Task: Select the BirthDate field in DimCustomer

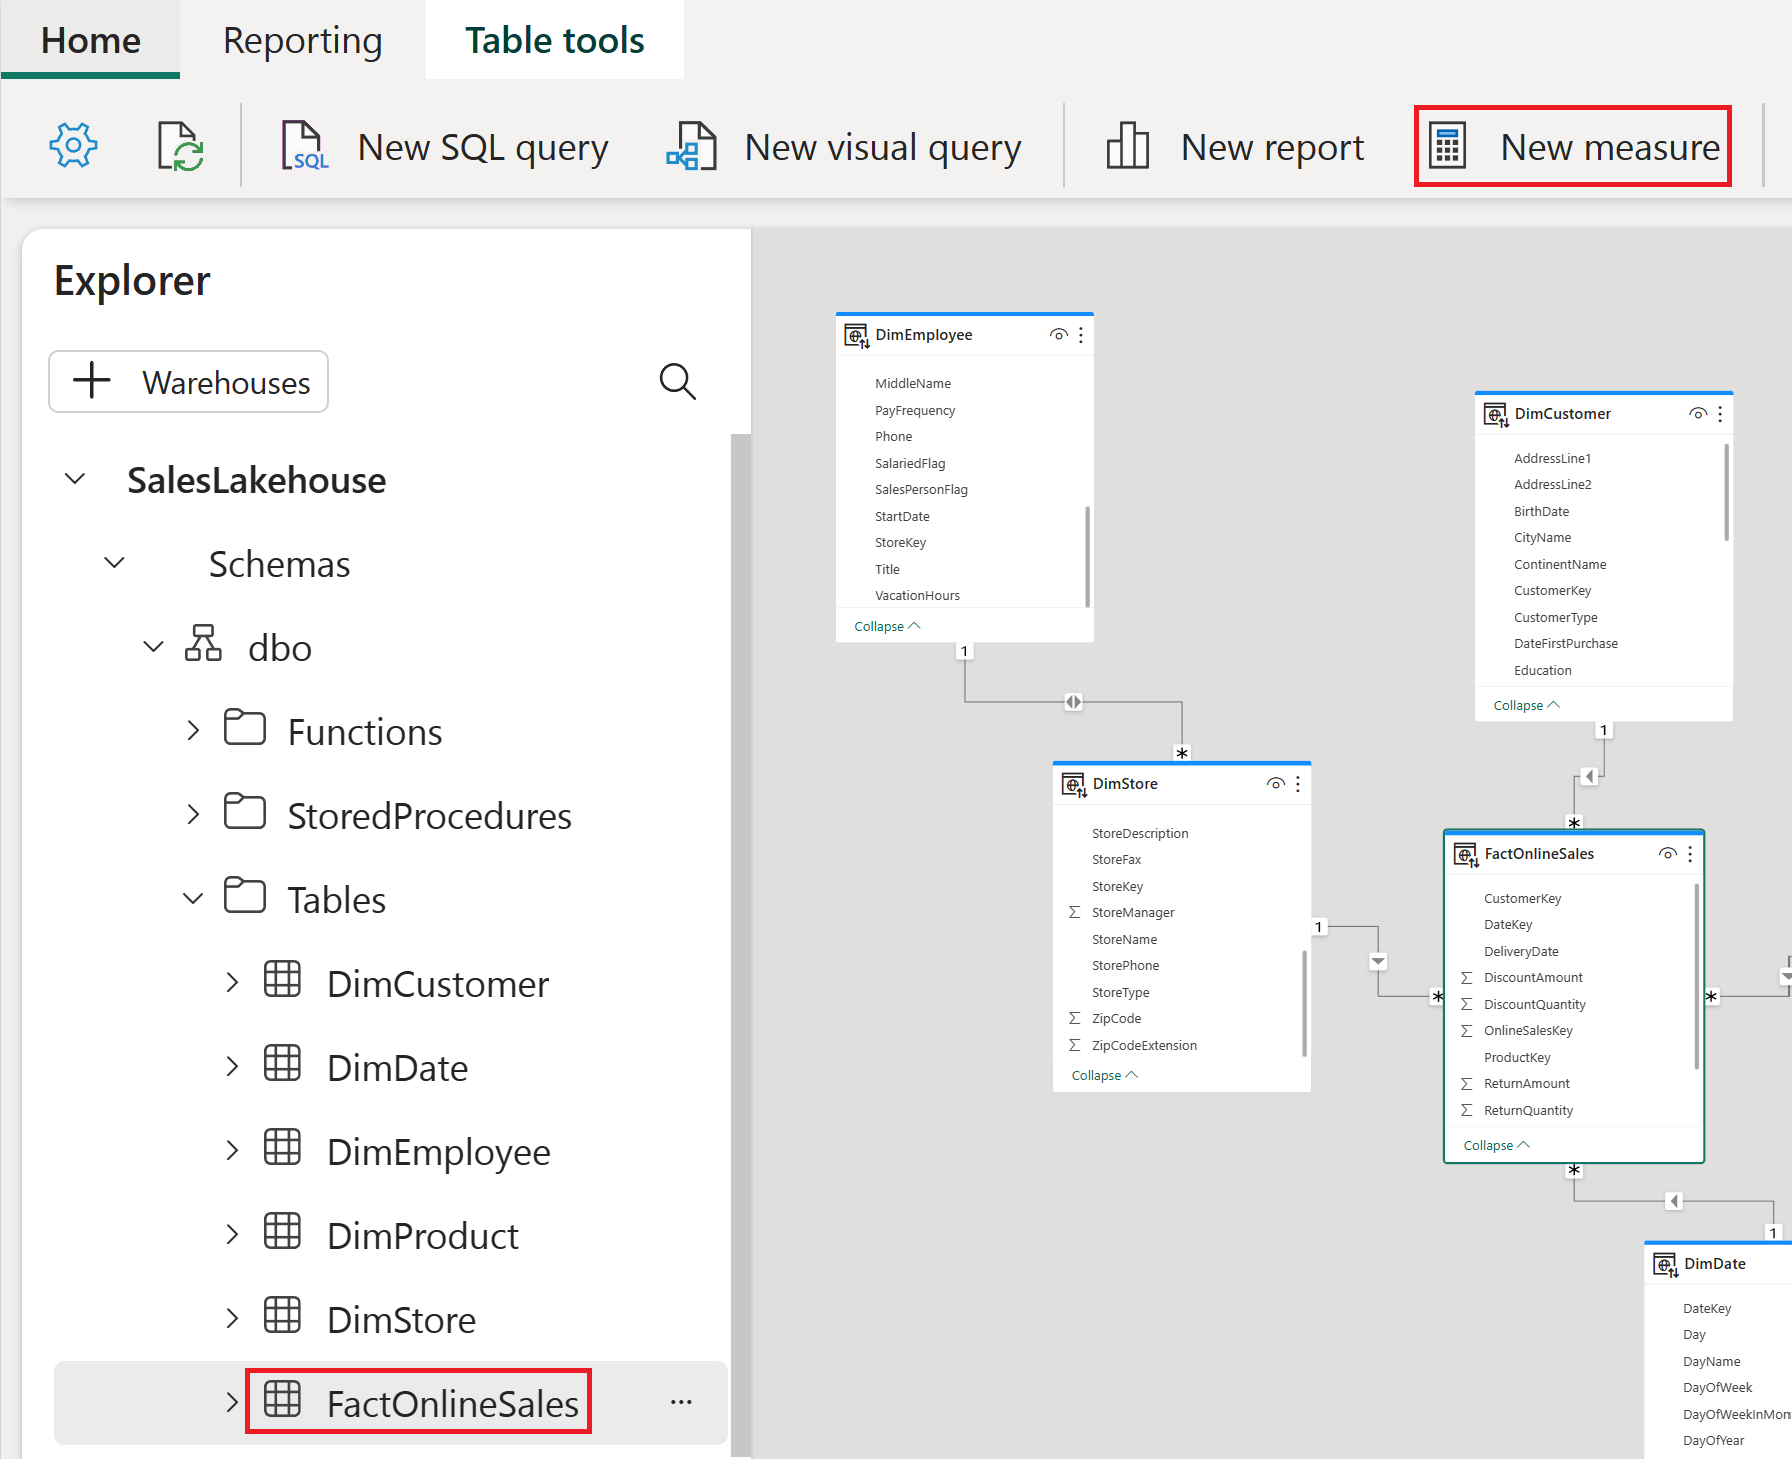Action: tap(1541, 511)
